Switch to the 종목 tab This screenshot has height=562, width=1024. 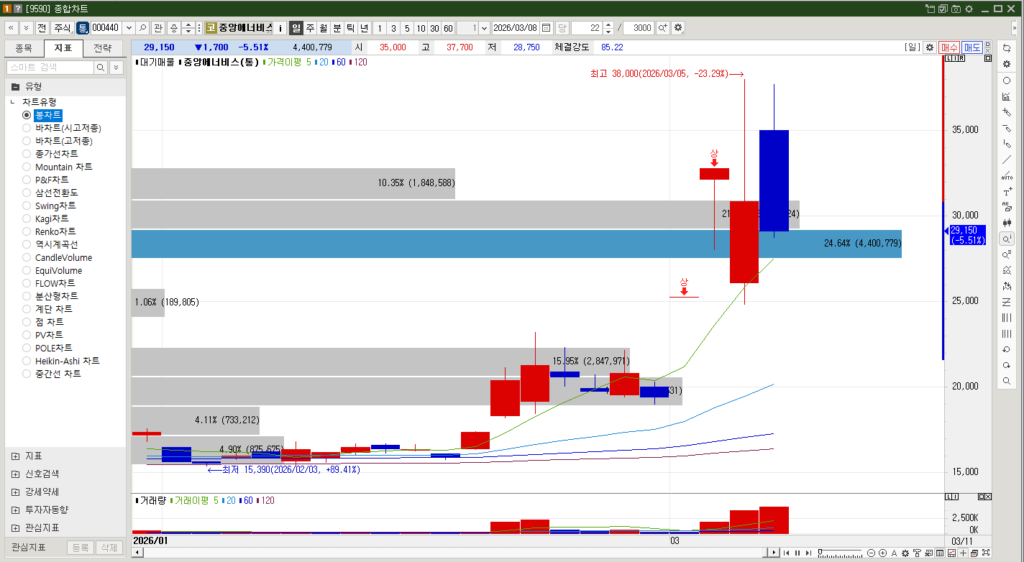[23, 47]
